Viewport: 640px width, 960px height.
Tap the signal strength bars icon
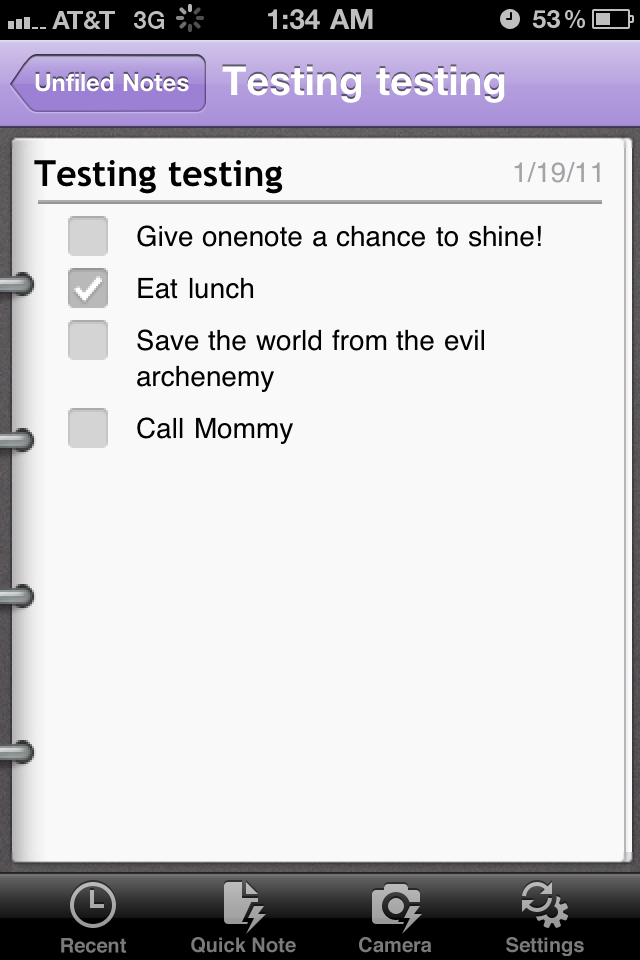pos(23,21)
